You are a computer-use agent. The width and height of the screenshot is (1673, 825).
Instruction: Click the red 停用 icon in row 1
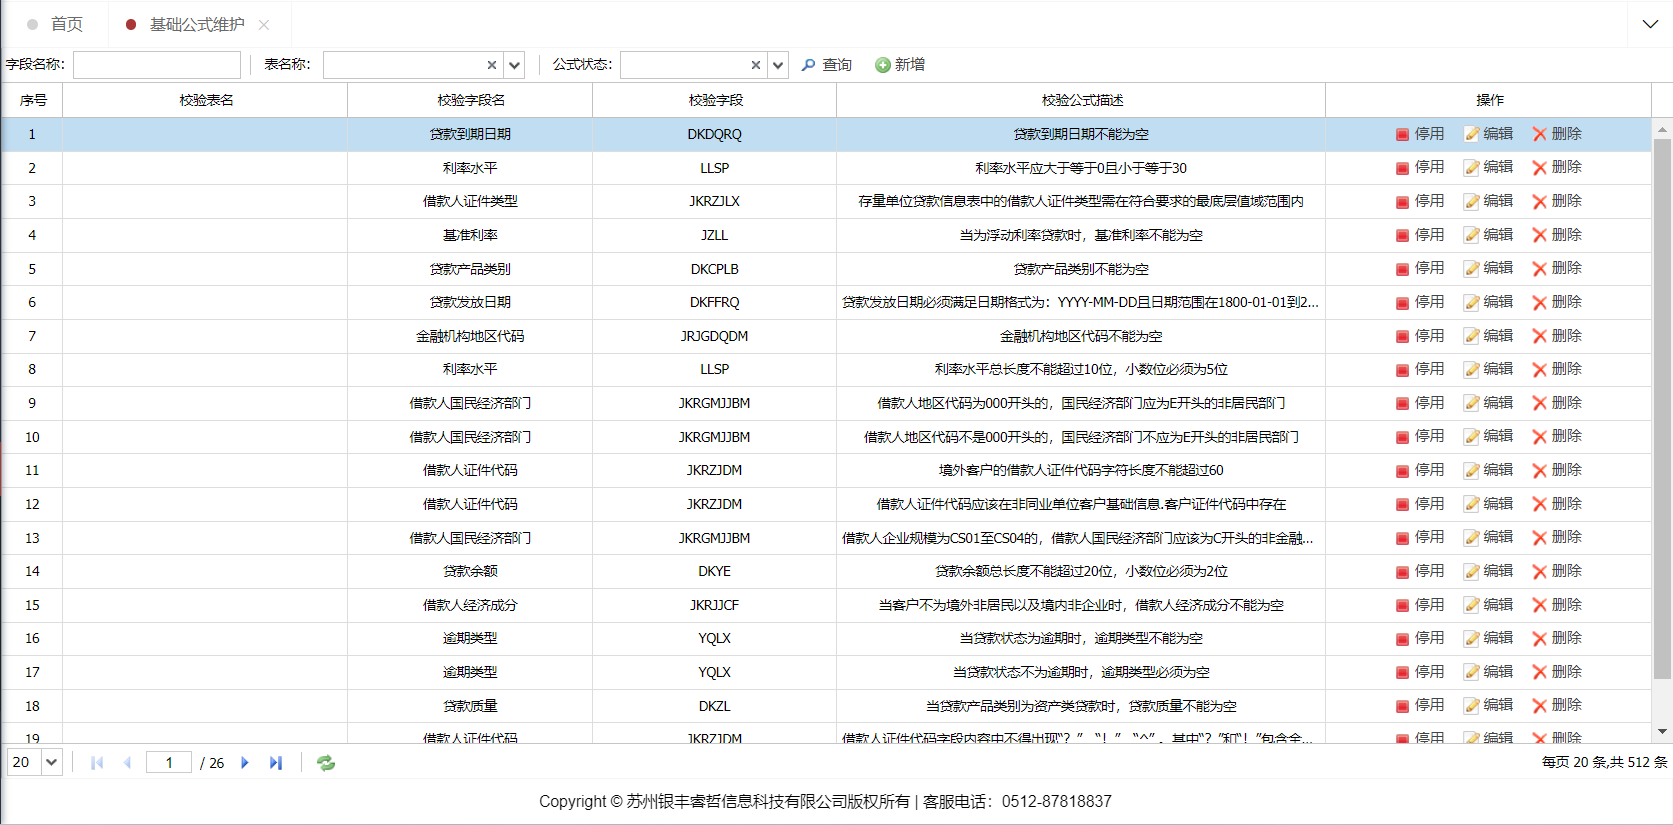click(x=1402, y=135)
